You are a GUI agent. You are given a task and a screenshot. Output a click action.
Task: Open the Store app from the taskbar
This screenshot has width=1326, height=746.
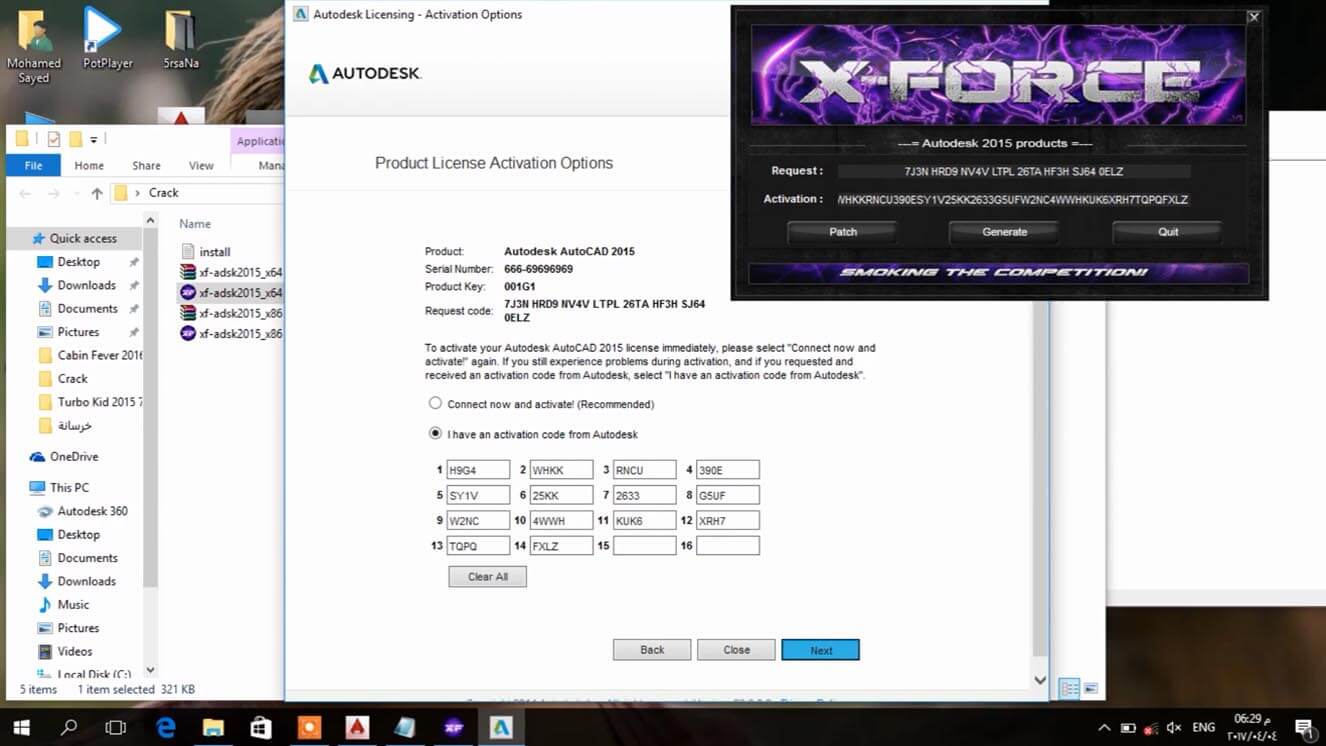[x=261, y=728]
